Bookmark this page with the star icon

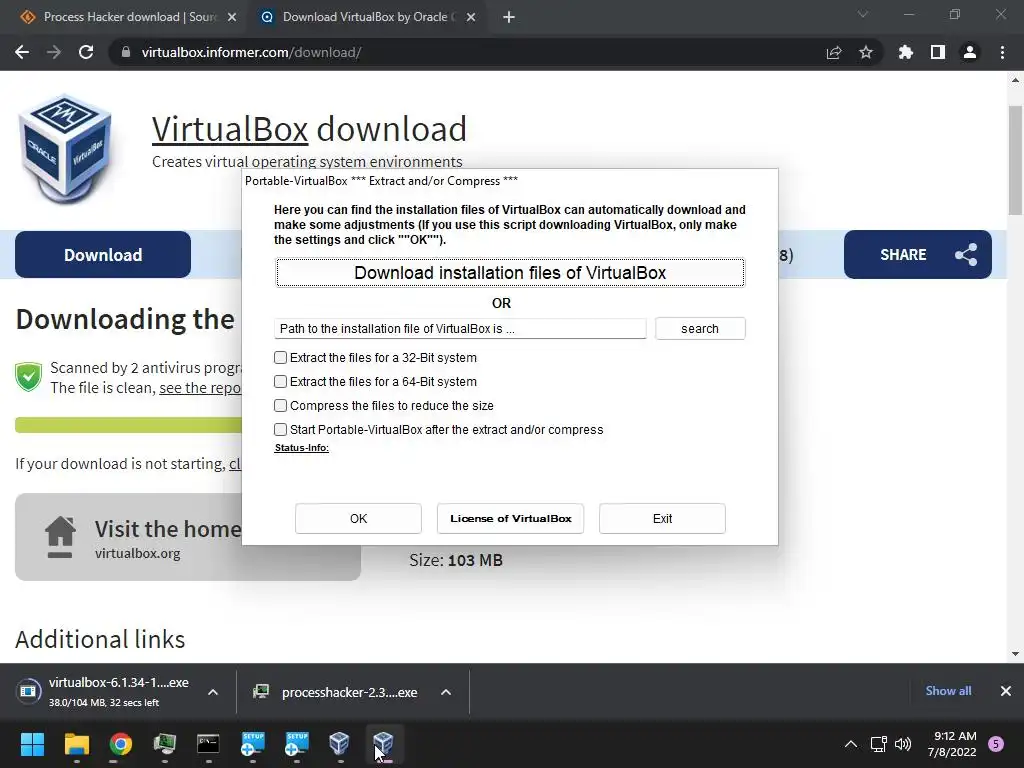[866, 52]
